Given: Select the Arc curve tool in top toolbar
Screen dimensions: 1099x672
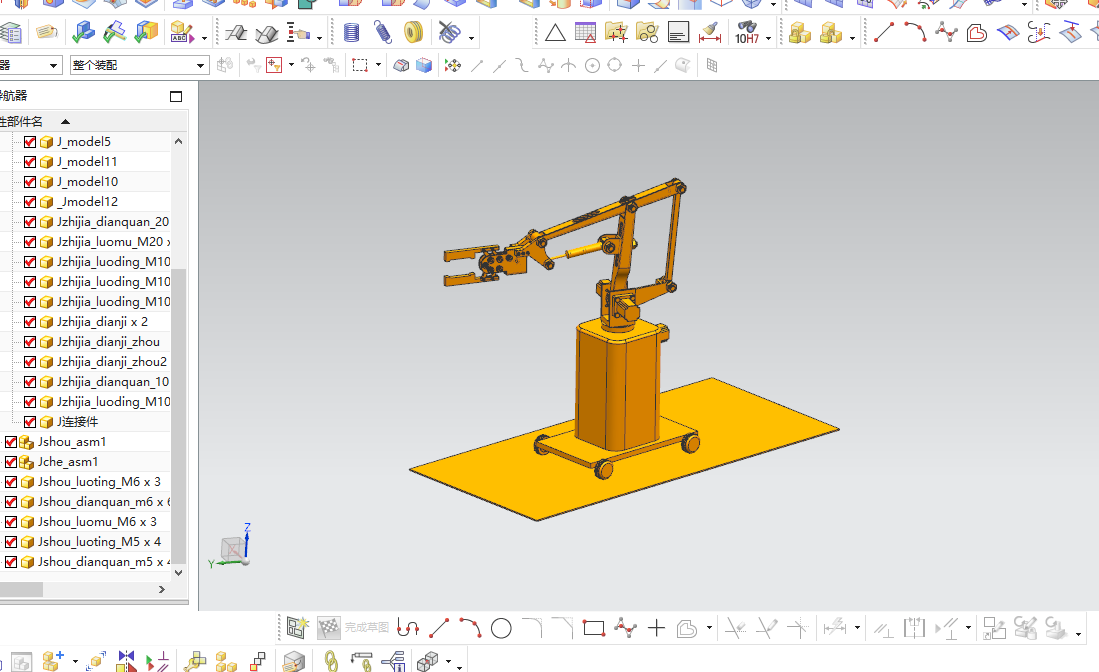Looking at the screenshot, I should click(x=915, y=32).
